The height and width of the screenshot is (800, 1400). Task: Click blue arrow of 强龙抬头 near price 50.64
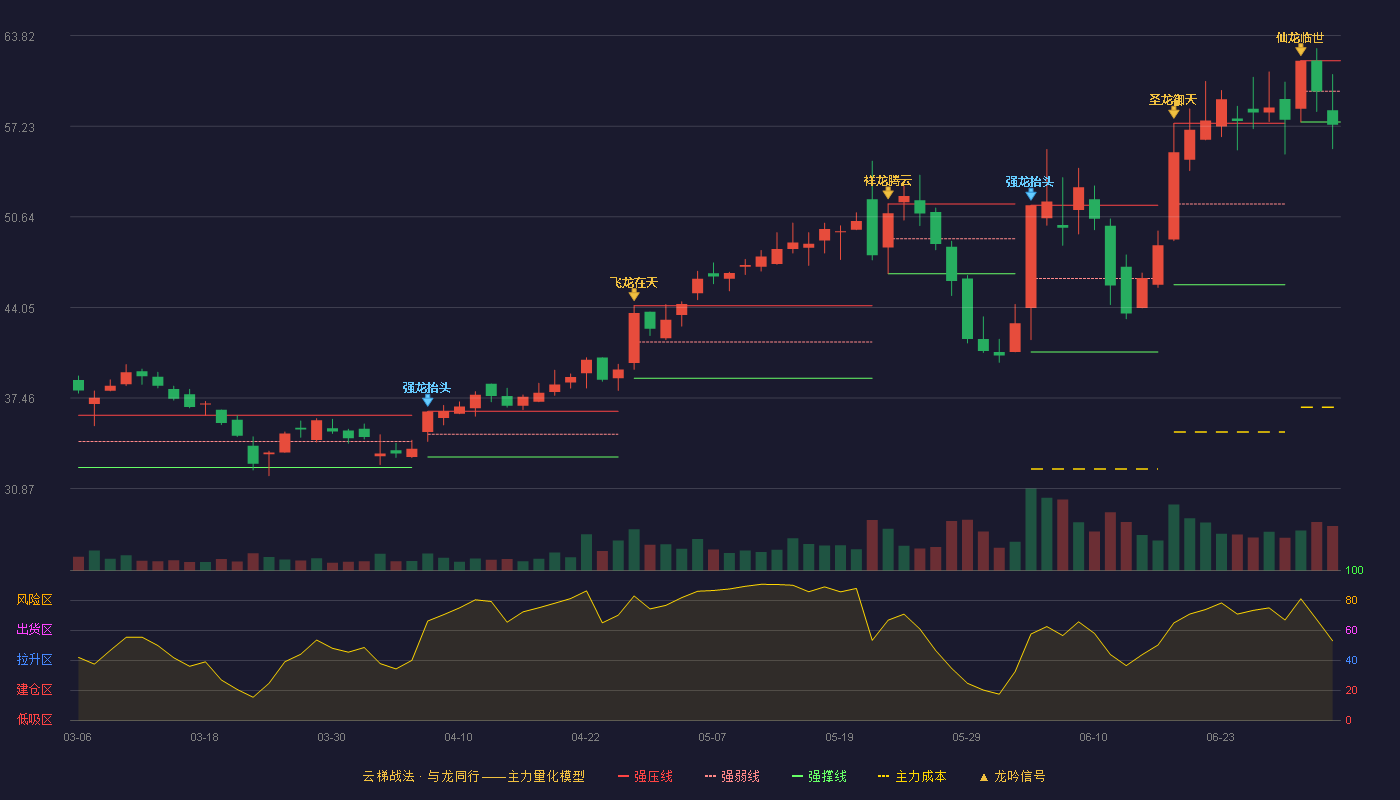pos(1031,194)
